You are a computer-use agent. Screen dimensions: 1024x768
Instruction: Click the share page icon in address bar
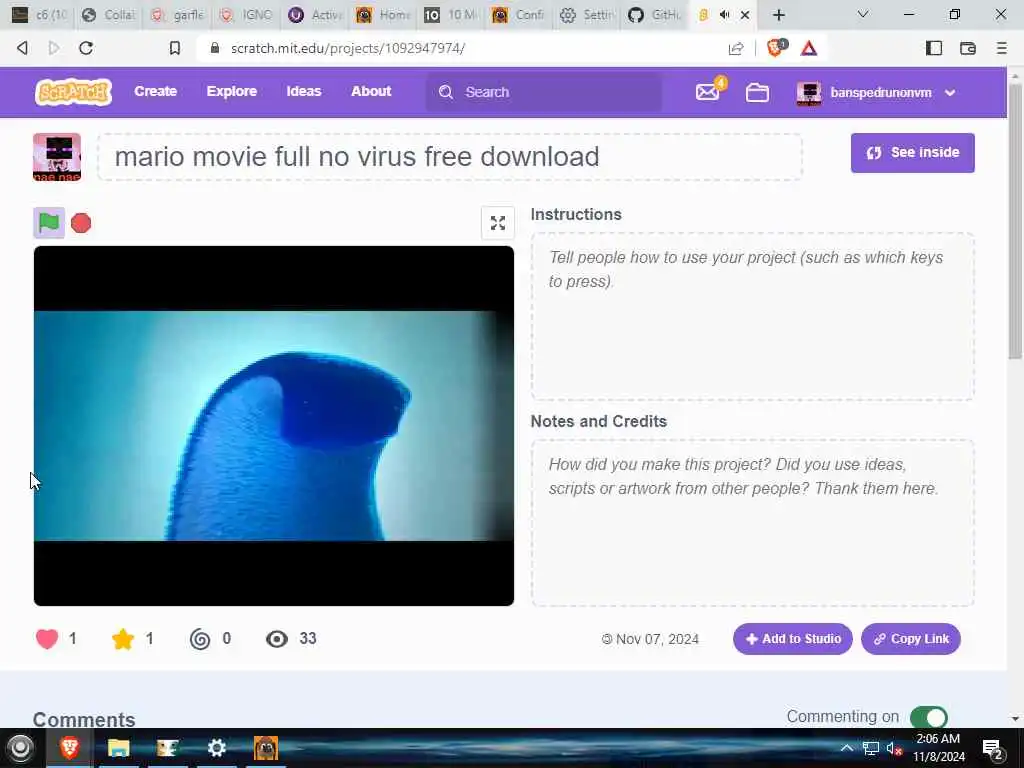pos(736,48)
